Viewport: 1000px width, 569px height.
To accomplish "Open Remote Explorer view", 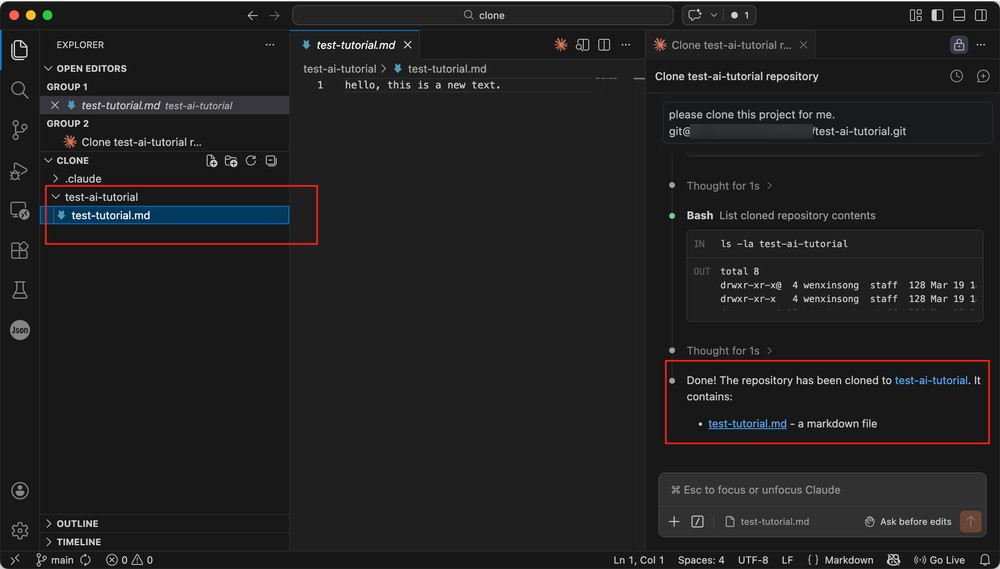I will 19,211.
